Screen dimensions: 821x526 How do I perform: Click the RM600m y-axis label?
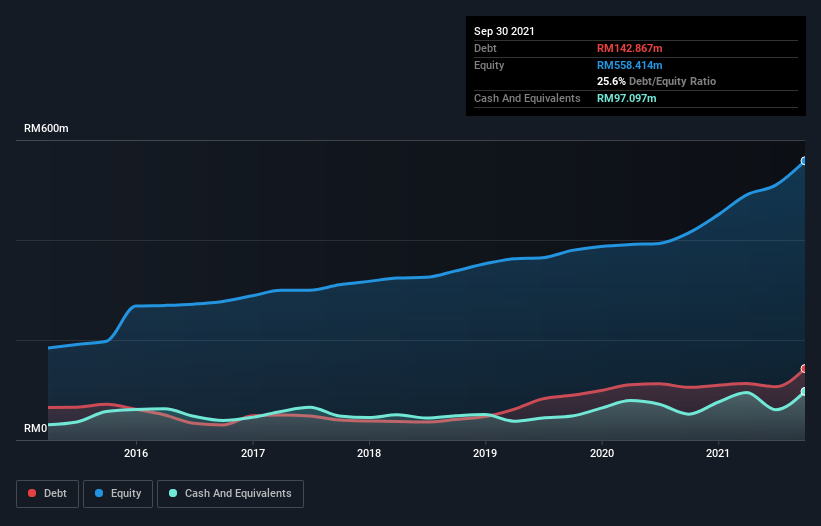pos(46,128)
